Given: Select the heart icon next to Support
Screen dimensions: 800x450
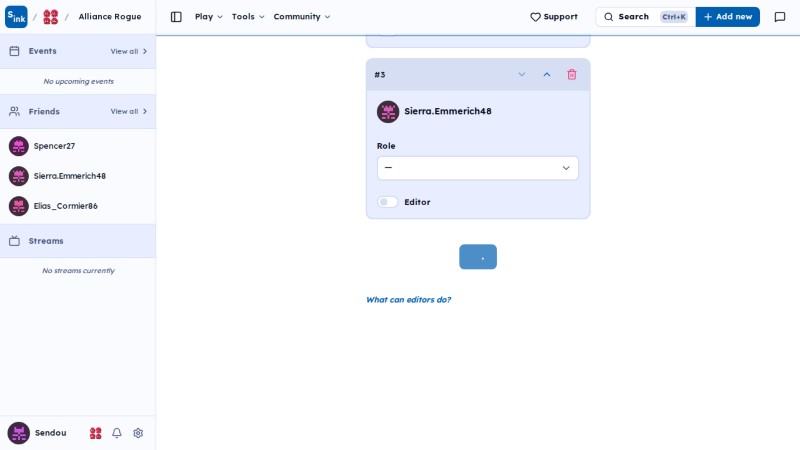Looking at the screenshot, I should pyautogui.click(x=535, y=17).
